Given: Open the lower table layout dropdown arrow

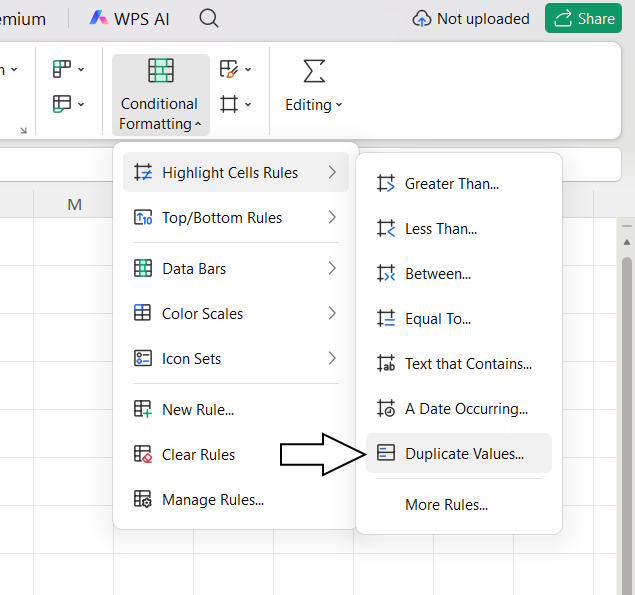Looking at the screenshot, I should click(x=81, y=104).
